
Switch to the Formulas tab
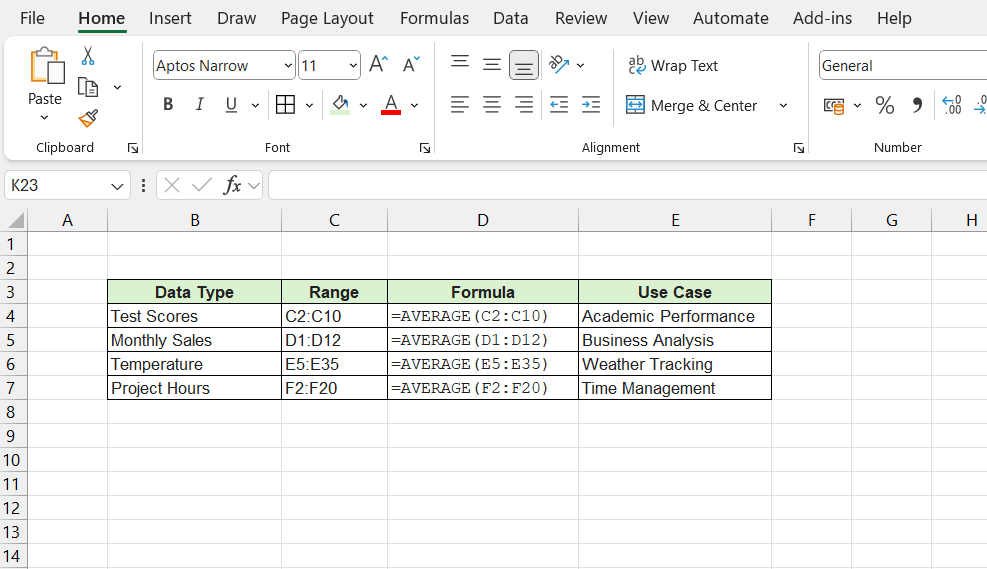click(x=434, y=18)
